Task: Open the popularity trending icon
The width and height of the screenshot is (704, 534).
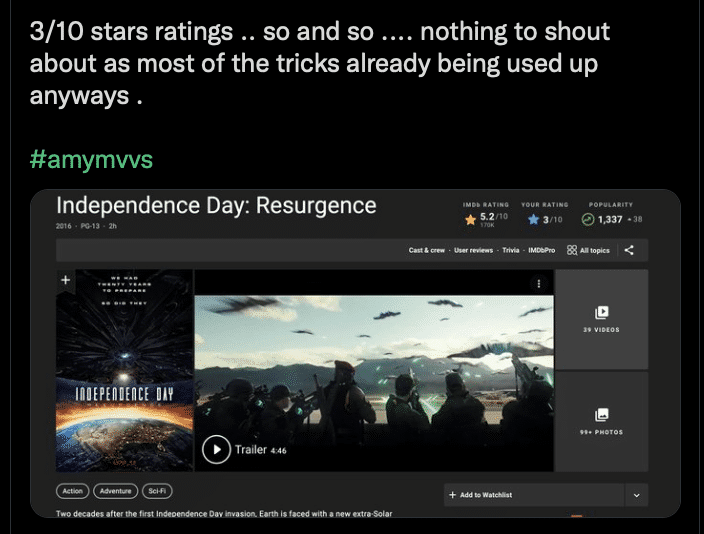Action: coord(588,220)
